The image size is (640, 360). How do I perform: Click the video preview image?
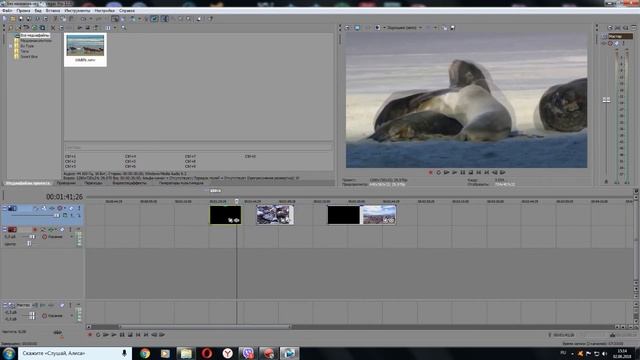pyautogui.click(x=467, y=100)
